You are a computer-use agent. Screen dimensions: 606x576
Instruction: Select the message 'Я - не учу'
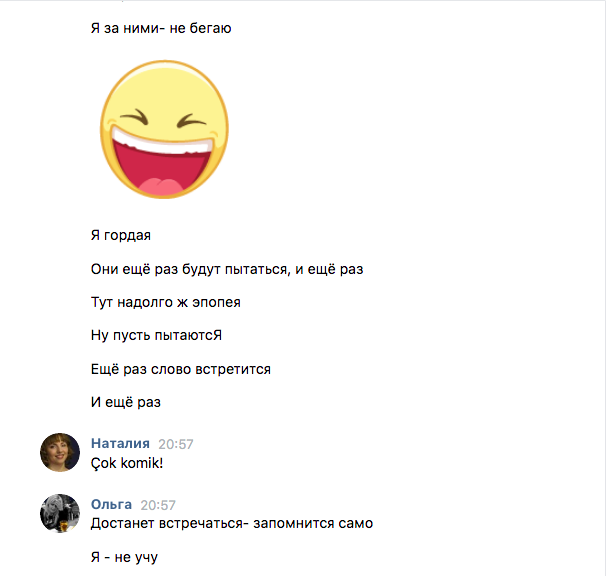124,557
